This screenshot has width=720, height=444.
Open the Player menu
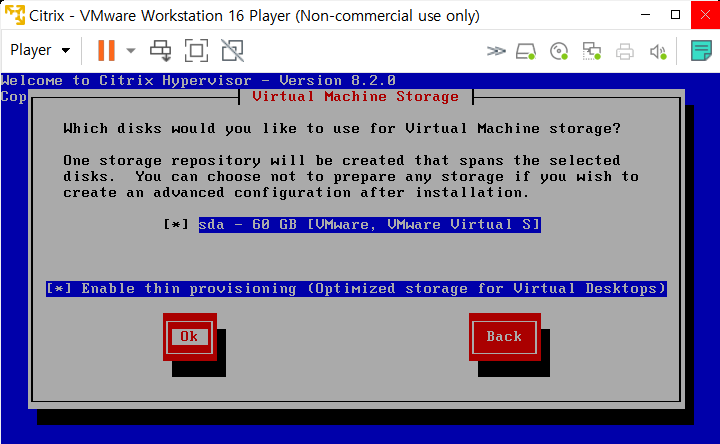pyautogui.click(x=40, y=50)
